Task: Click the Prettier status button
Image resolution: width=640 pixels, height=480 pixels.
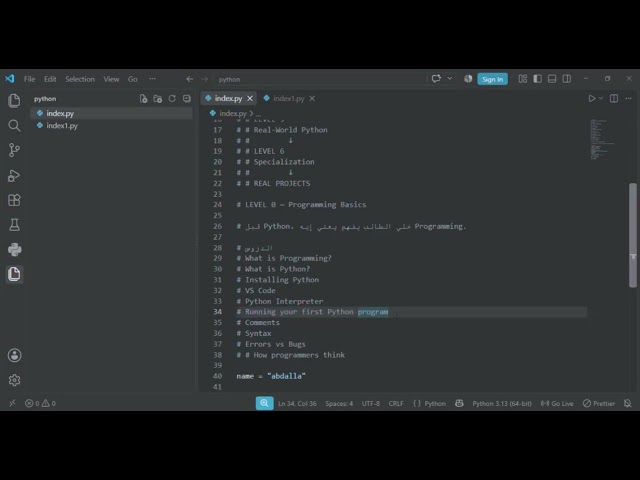Action: pos(599,403)
